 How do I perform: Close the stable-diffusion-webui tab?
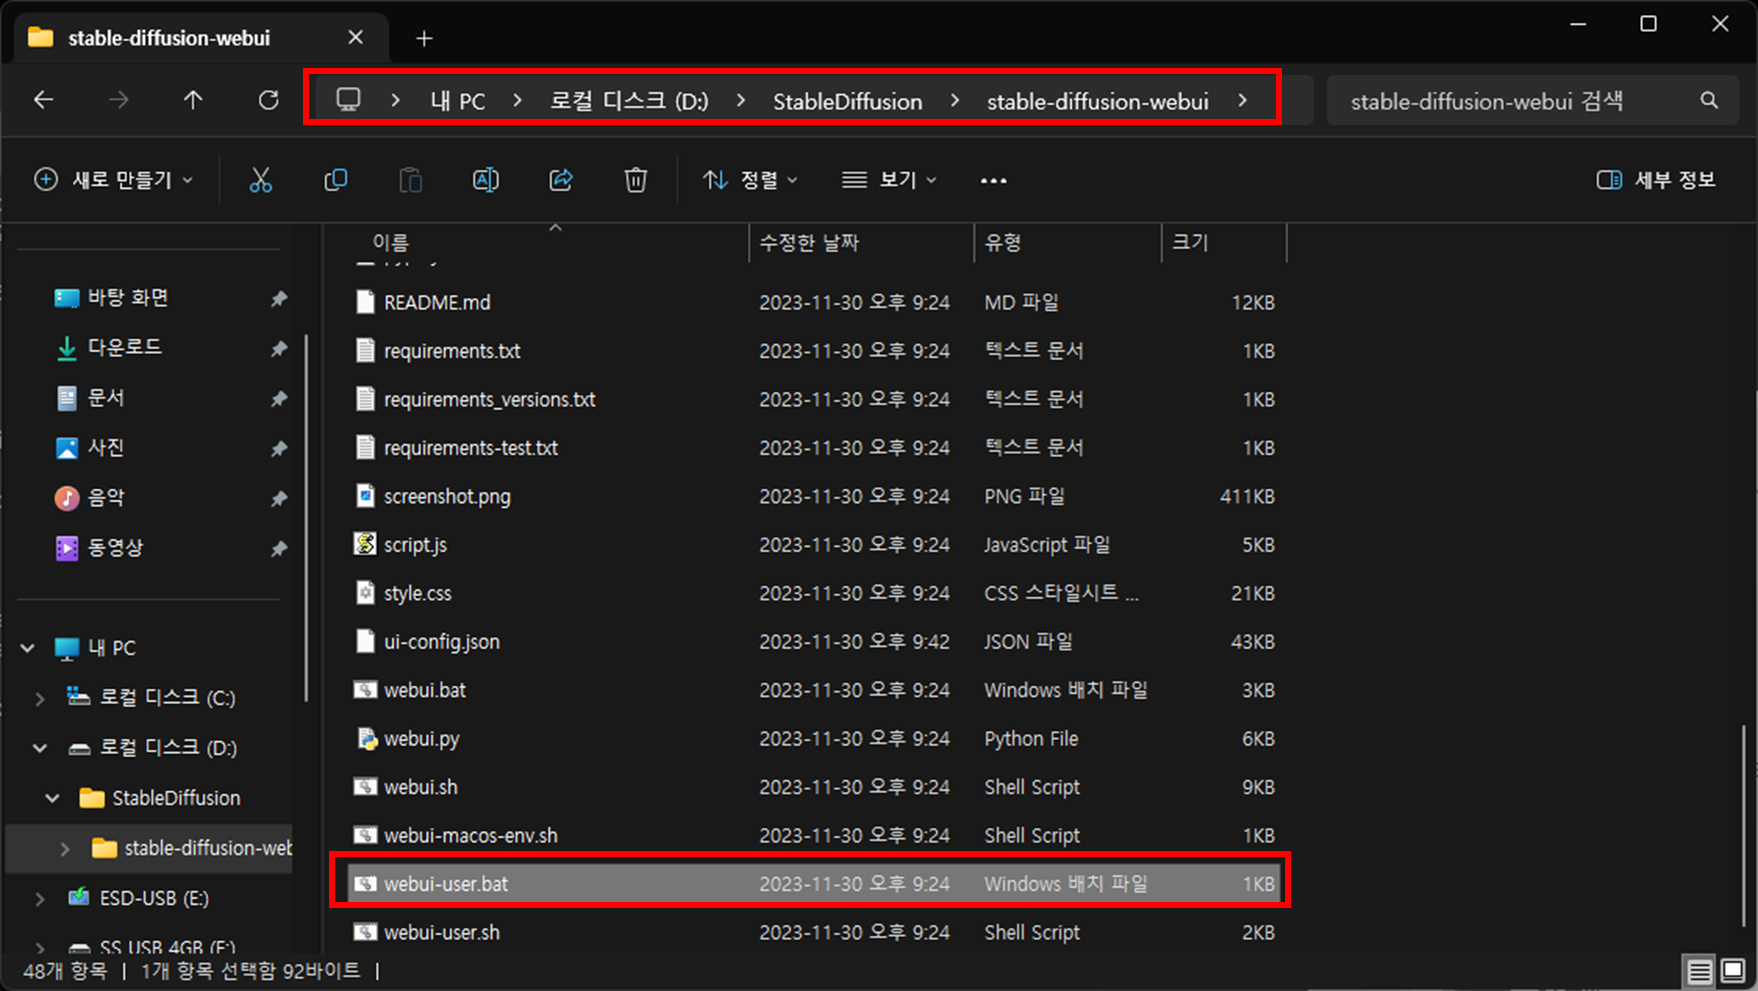coord(355,38)
